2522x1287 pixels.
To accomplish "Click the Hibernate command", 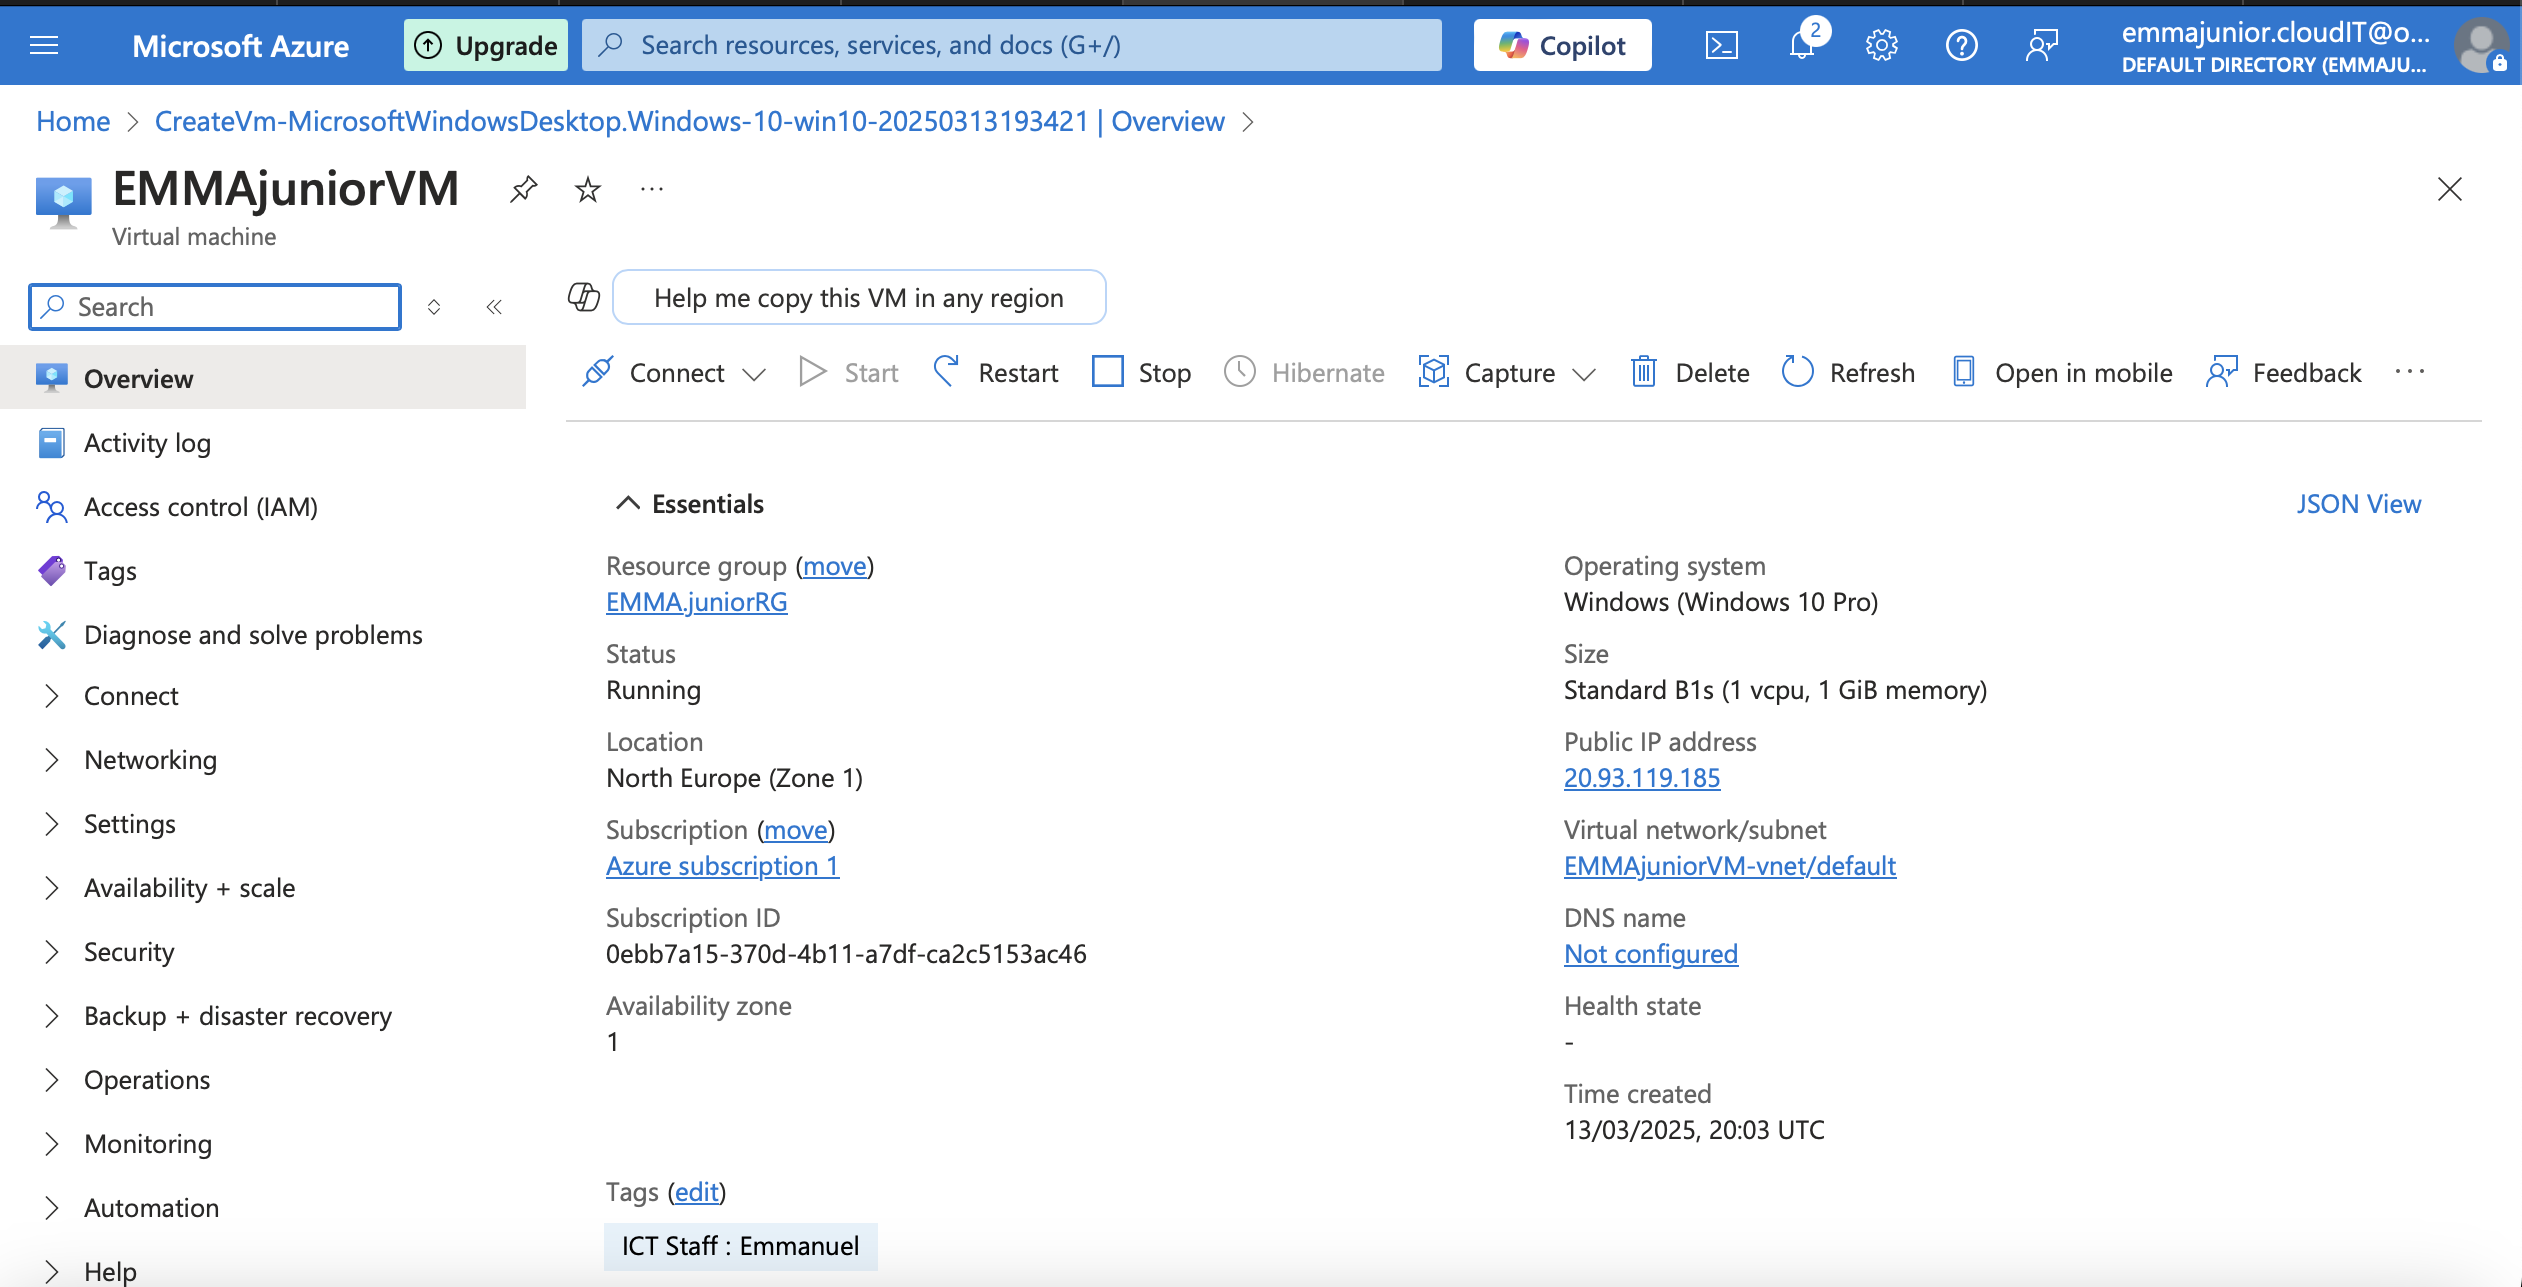I will click(x=1305, y=373).
